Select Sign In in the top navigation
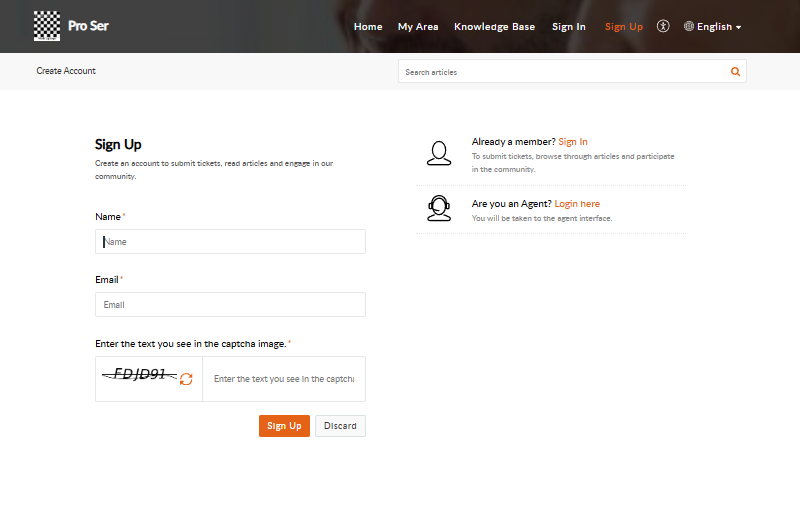This screenshot has height=524, width=800. pos(569,27)
